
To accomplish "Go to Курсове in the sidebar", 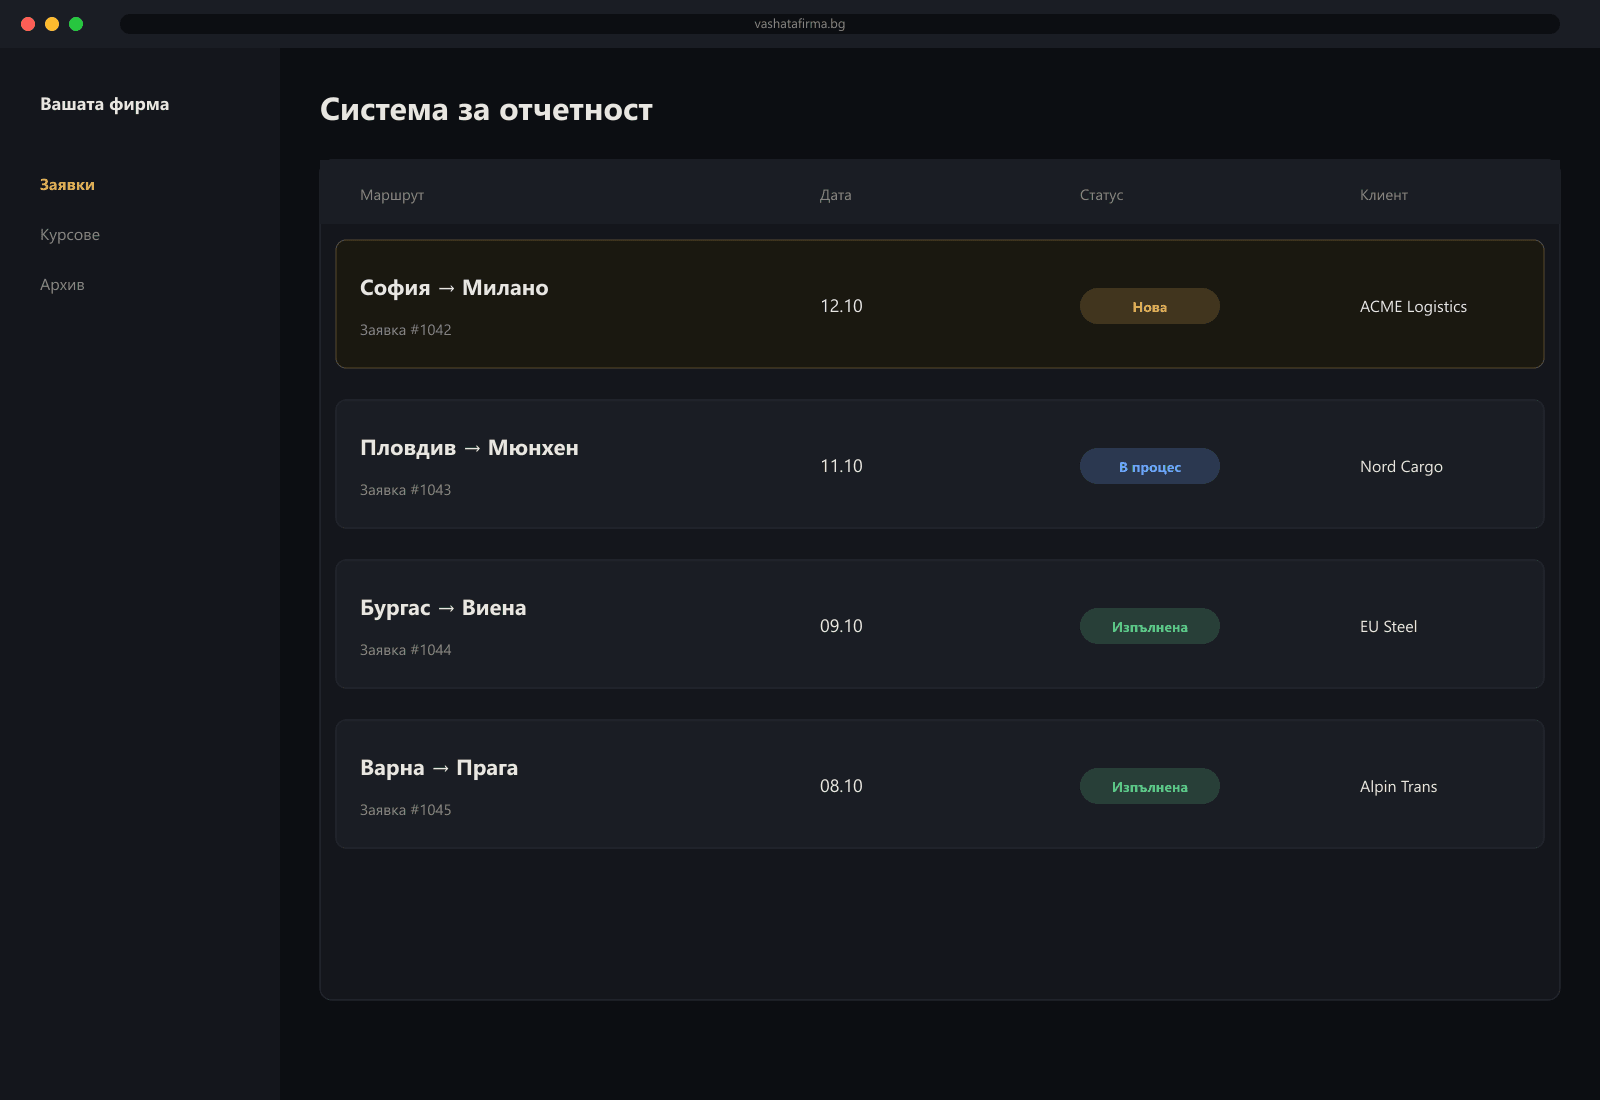I will click(70, 235).
